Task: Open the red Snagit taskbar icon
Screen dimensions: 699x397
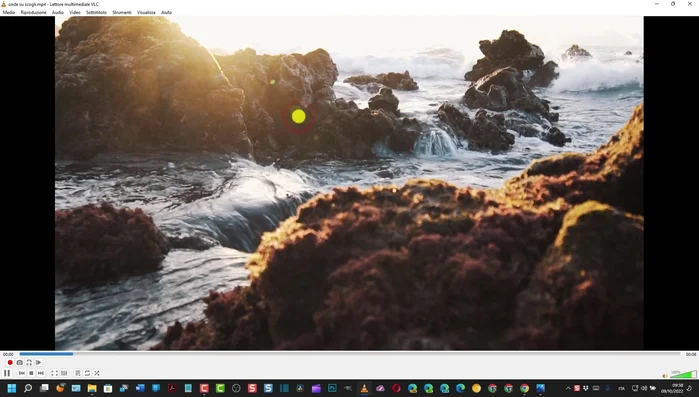Action: [x=252, y=389]
